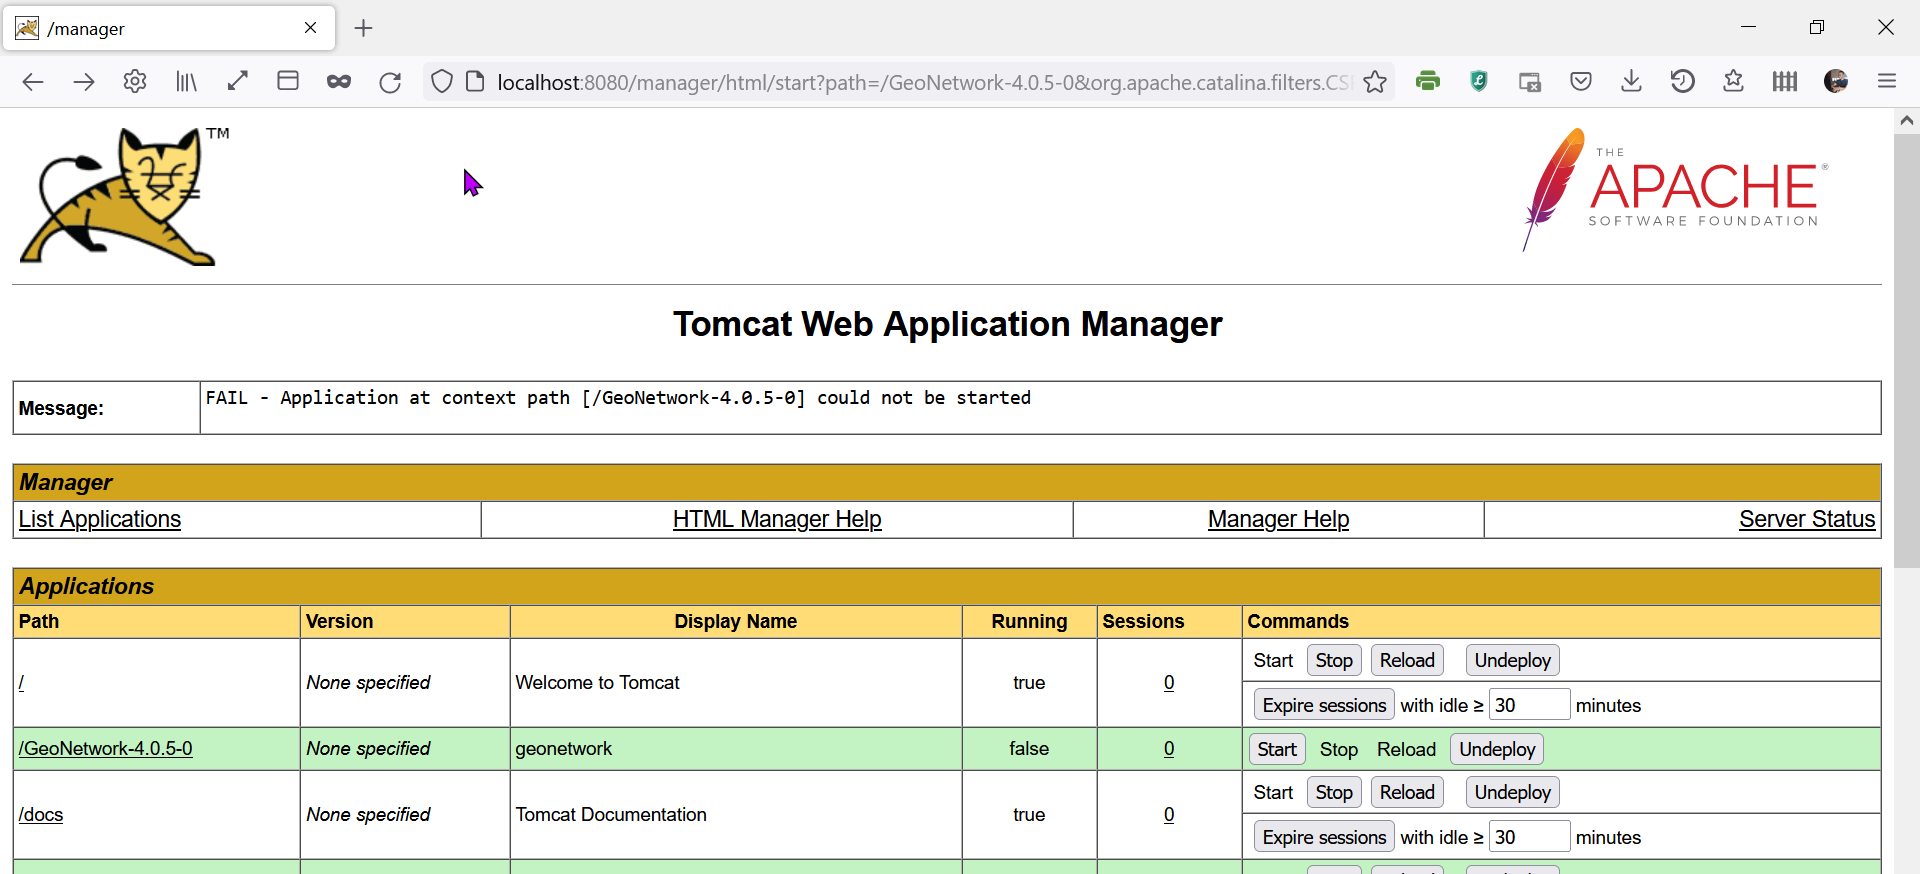Open the /docs path link
Image resolution: width=1920 pixels, height=874 pixels.
coord(41,815)
